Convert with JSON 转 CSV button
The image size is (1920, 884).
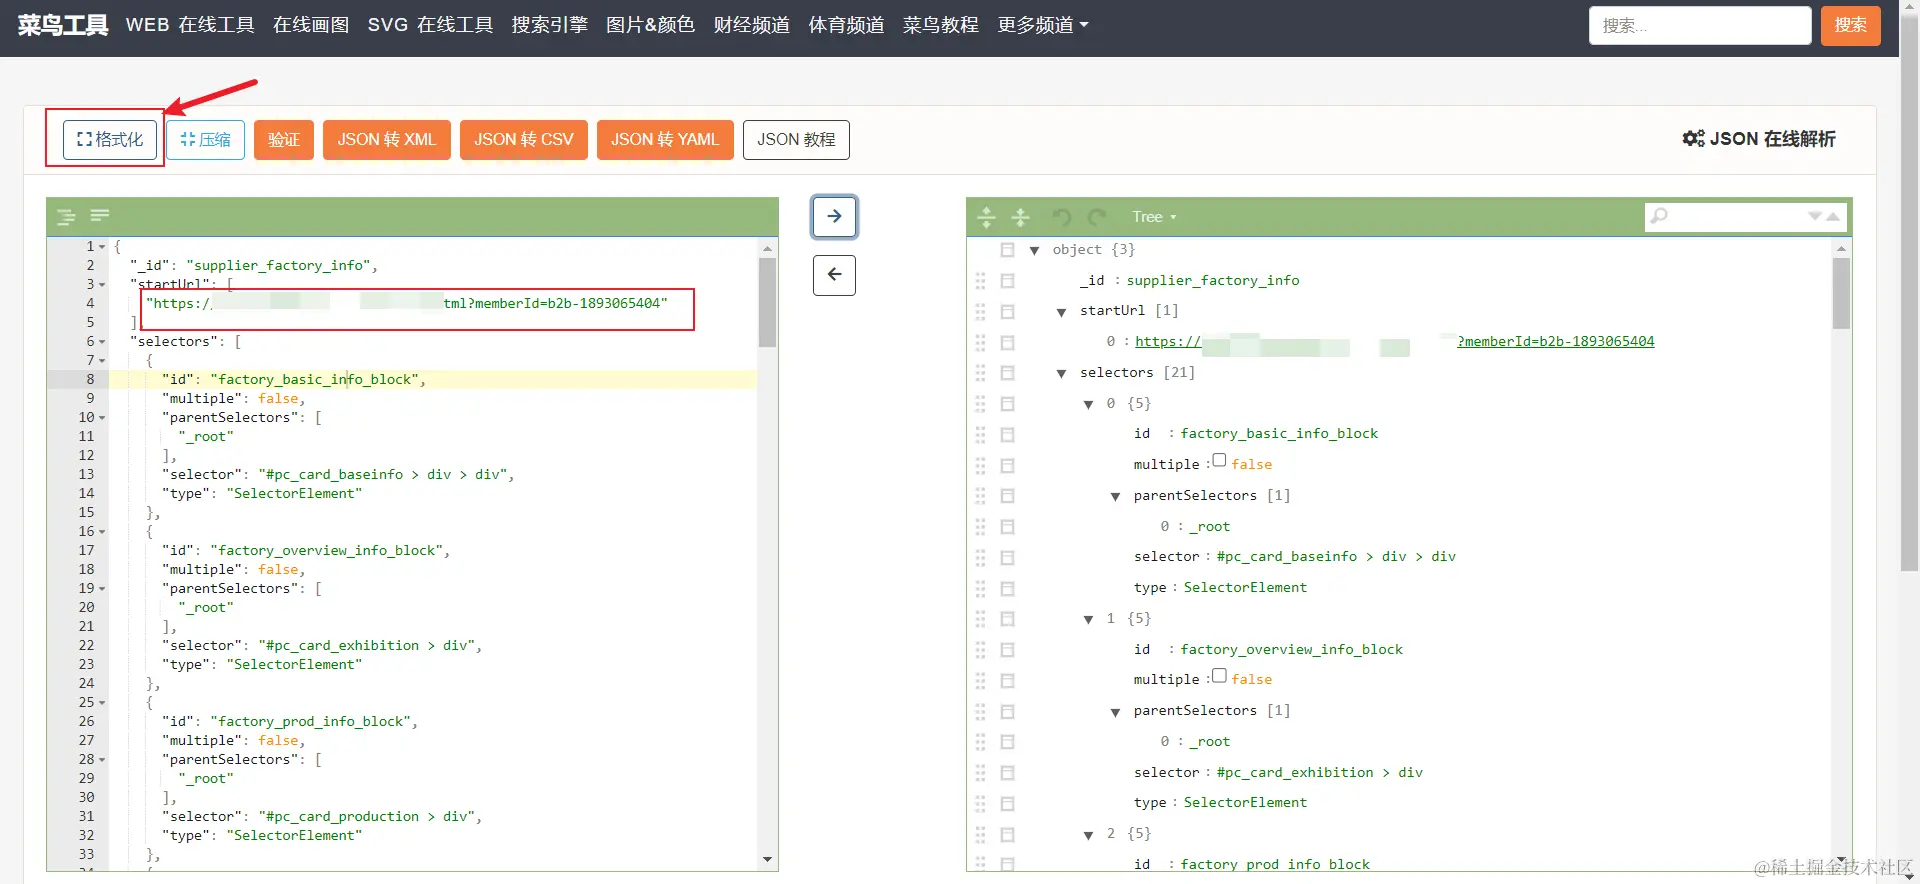click(x=524, y=140)
